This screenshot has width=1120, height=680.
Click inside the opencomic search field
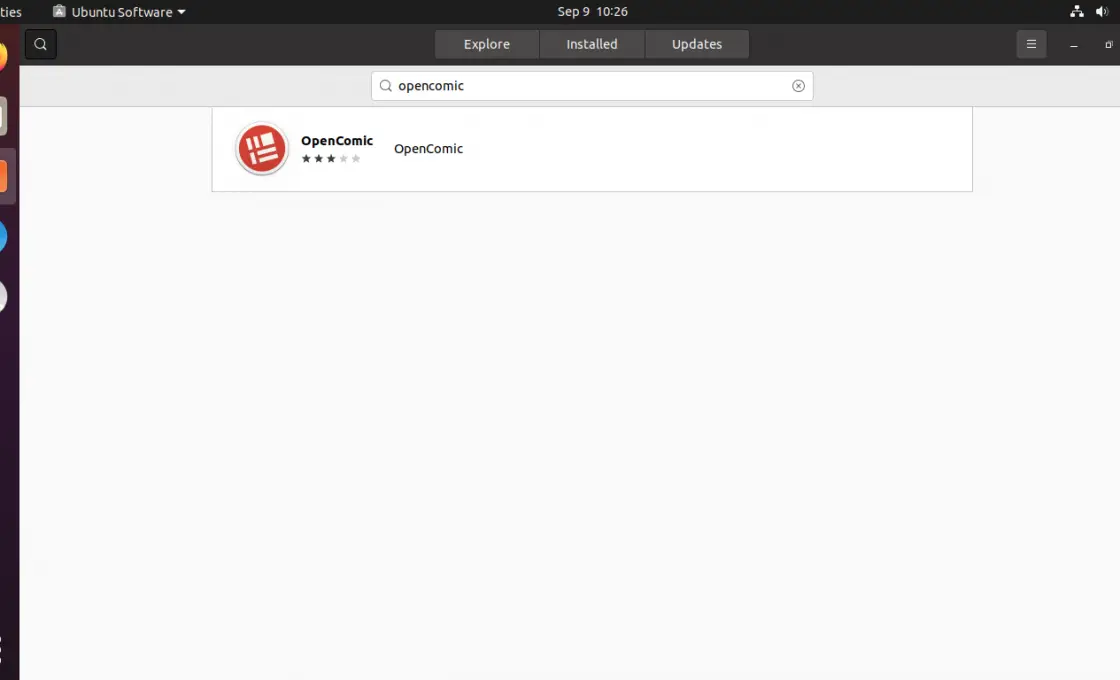point(591,86)
